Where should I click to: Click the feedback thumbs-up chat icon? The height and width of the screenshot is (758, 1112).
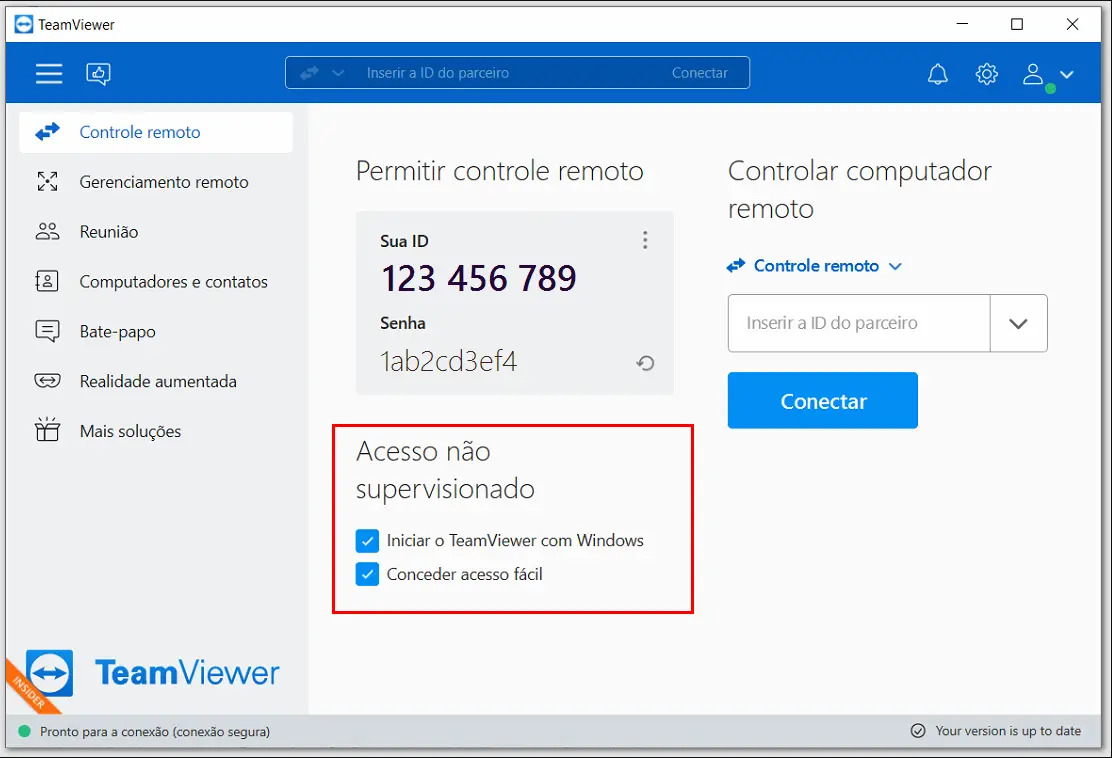click(x=99, y=74)
